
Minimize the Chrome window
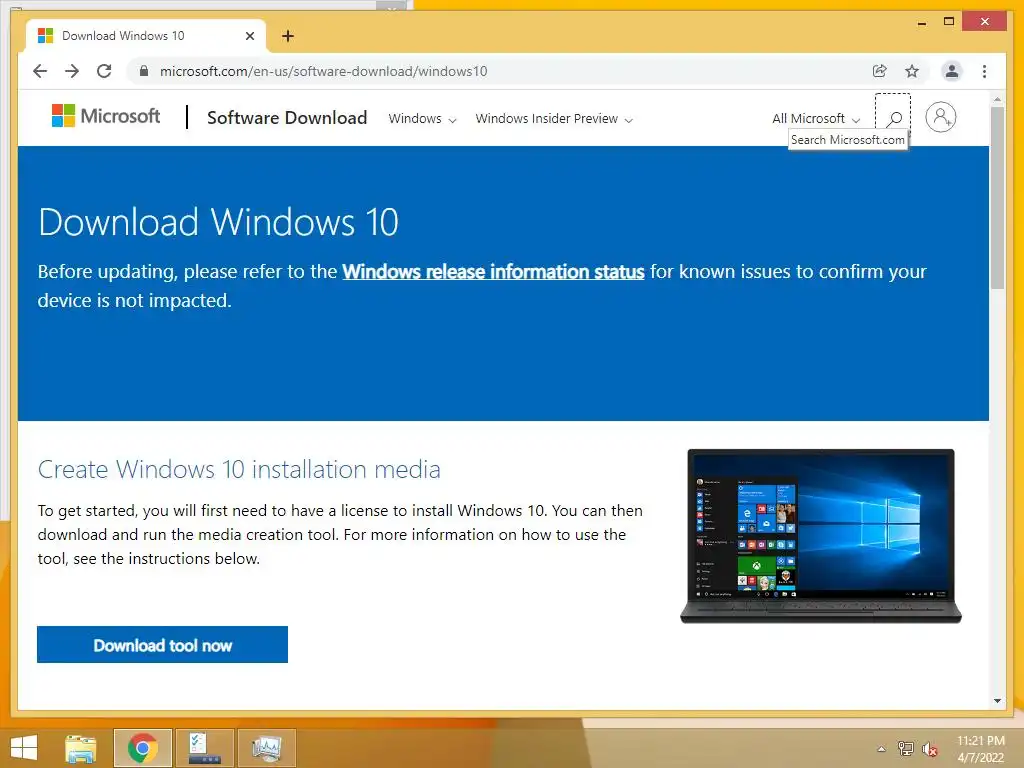pyautogui.click(x=921, y=22)
